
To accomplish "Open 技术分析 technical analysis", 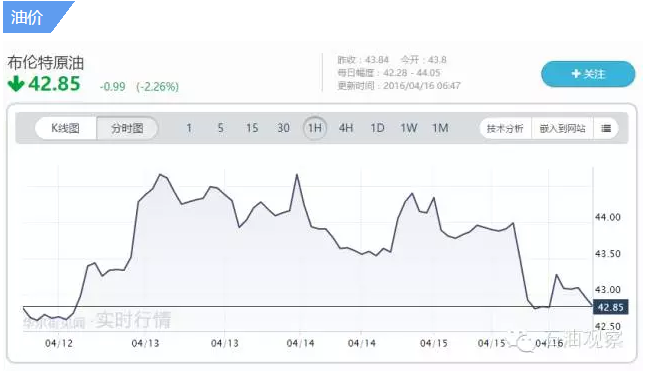I will tap(505, 128).
